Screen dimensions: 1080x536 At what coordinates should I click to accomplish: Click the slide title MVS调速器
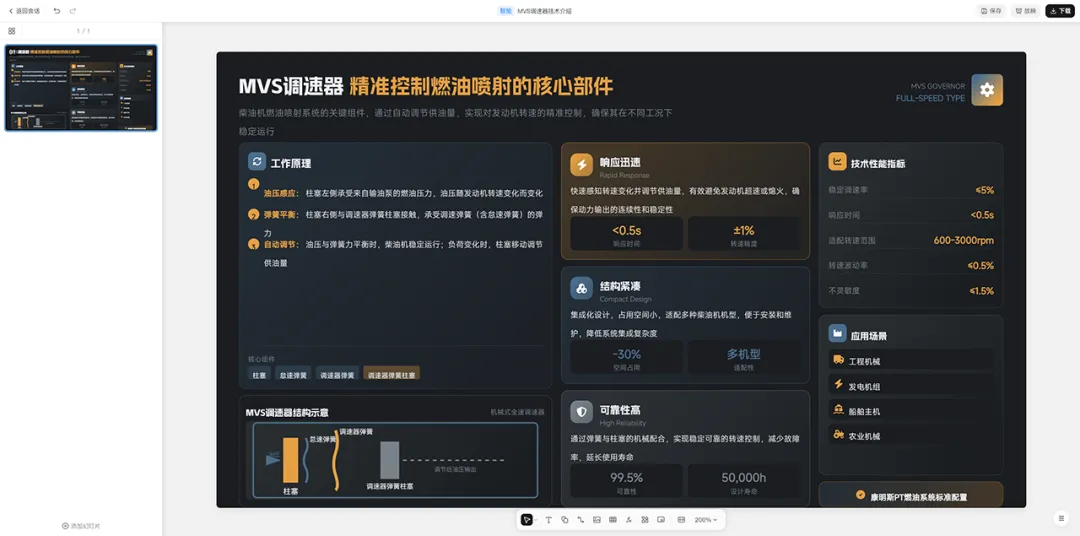click(x=291, y=86)
